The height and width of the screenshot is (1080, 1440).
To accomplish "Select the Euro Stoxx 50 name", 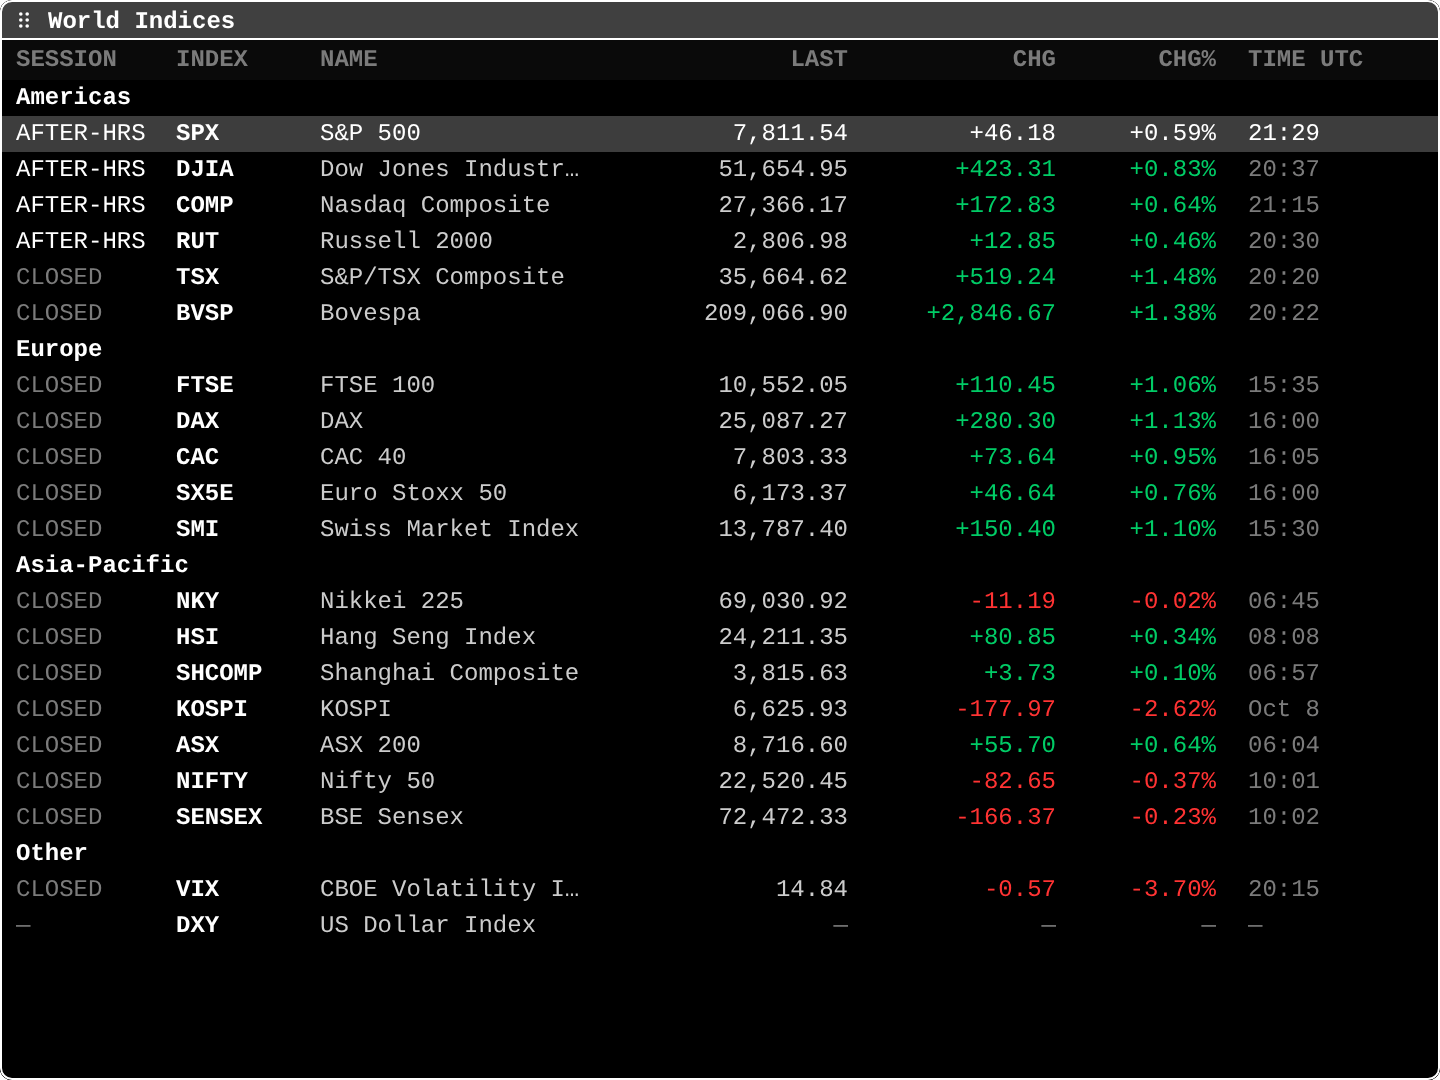I will pos(413,493).
